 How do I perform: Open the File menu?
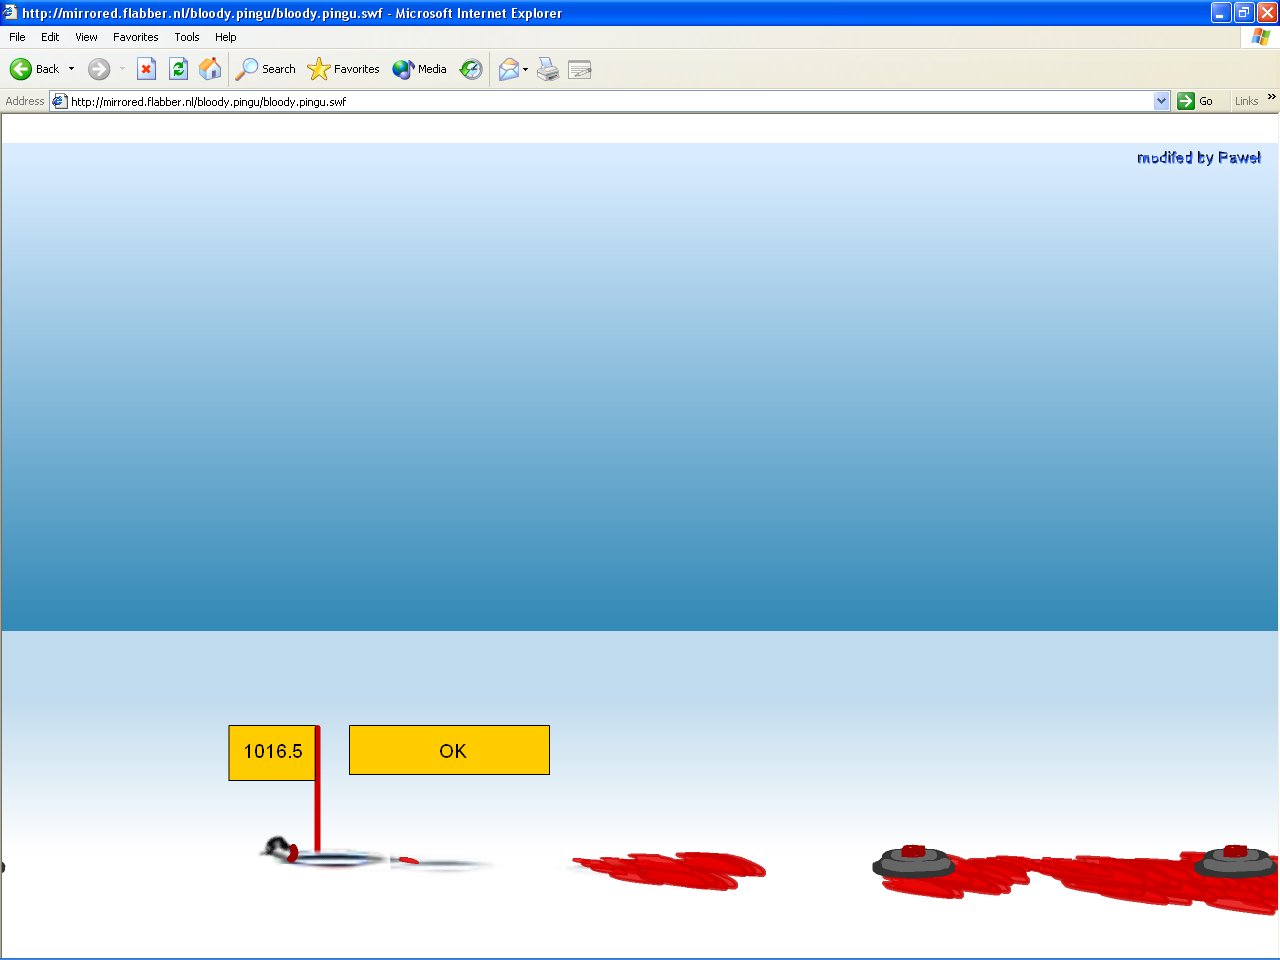click(17, 37)
